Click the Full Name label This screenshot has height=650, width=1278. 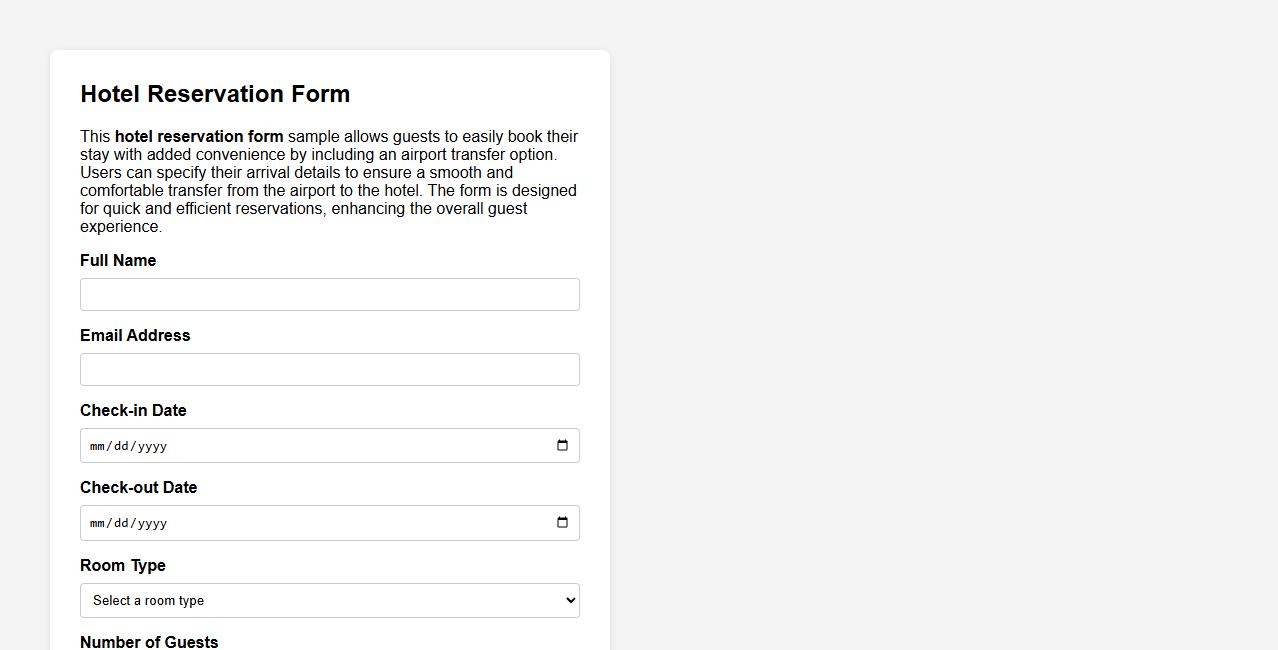click(118, 260)
